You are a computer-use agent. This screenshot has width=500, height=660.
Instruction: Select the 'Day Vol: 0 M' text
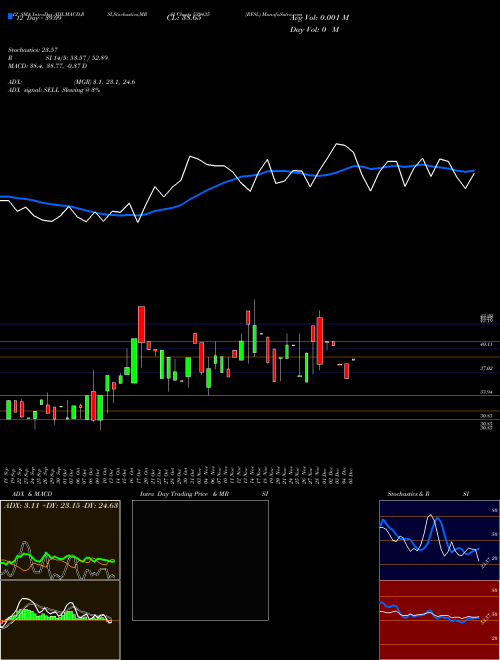tap(314, 30)
